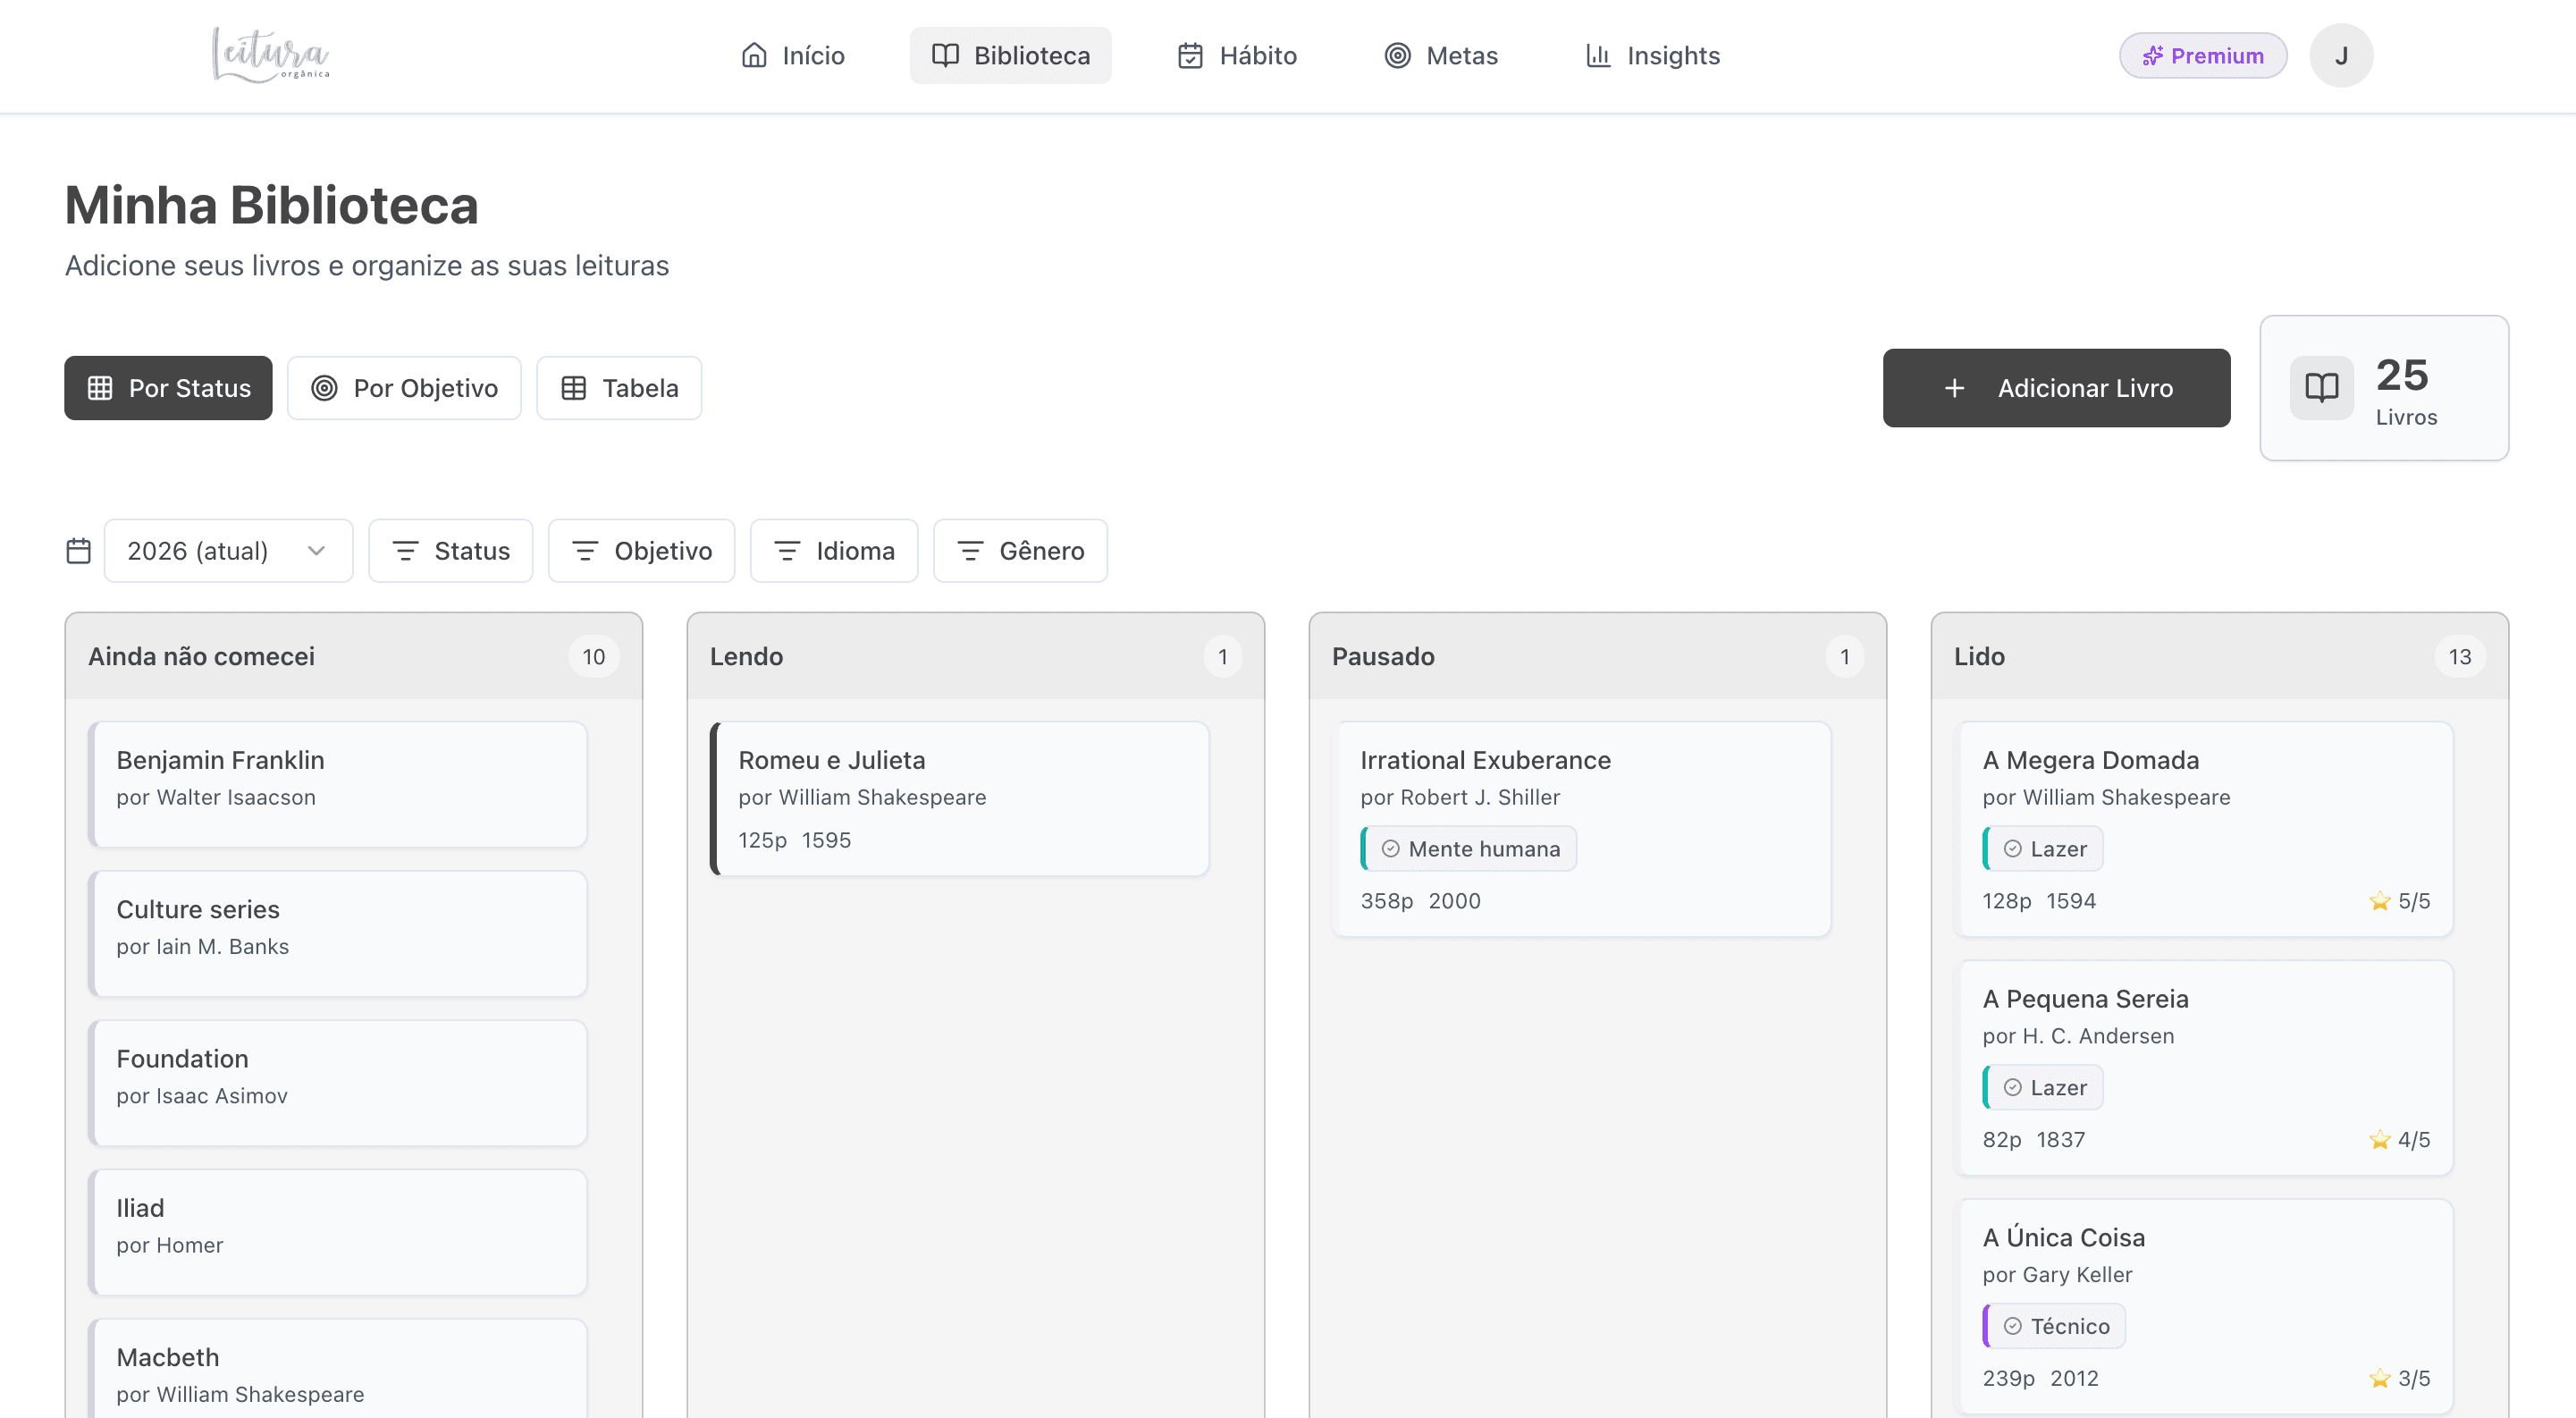This screenshot has width=2576, height=1418.
Task: Expand the Status filter
Action: [450, 551]
